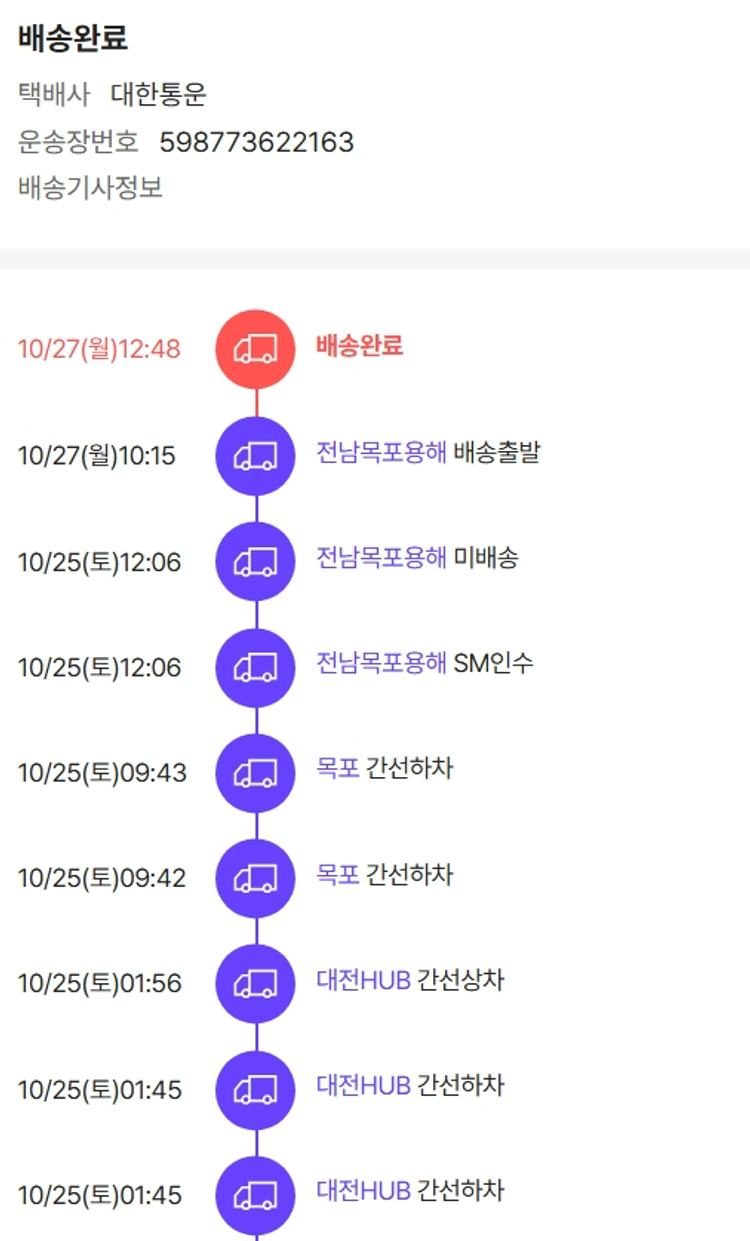Click the red truck icon for 배송완료
This screenshot has width=750, height=1241.
coord(256,349)
